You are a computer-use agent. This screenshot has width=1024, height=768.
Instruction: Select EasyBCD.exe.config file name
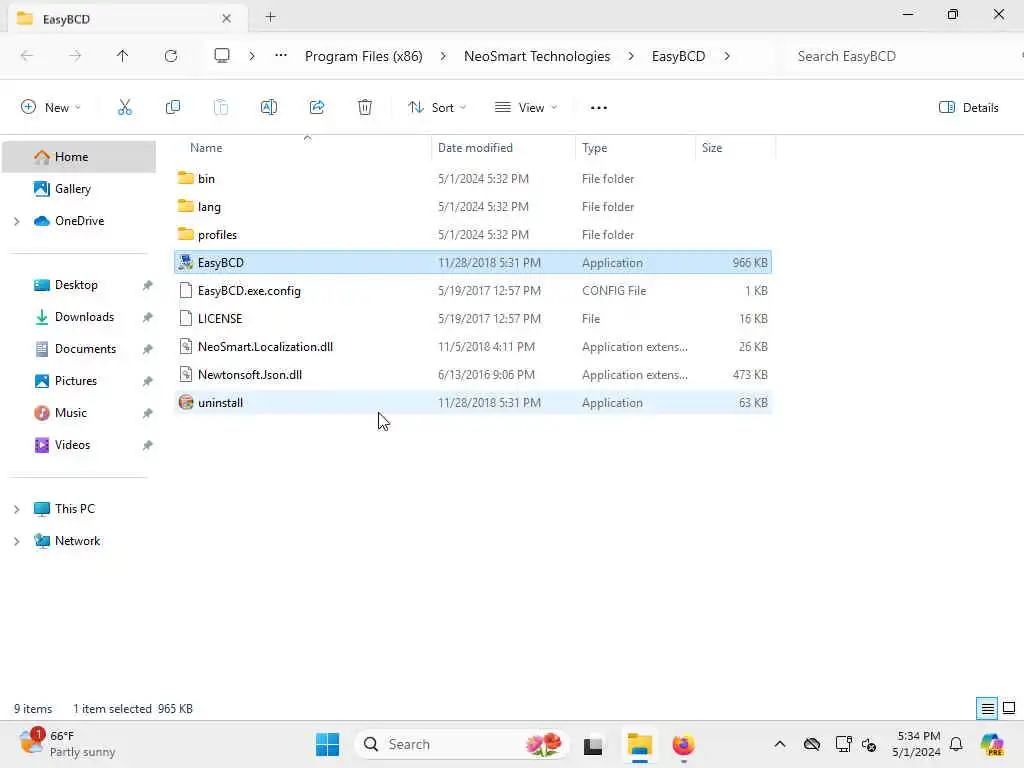(x=249, y=291)
